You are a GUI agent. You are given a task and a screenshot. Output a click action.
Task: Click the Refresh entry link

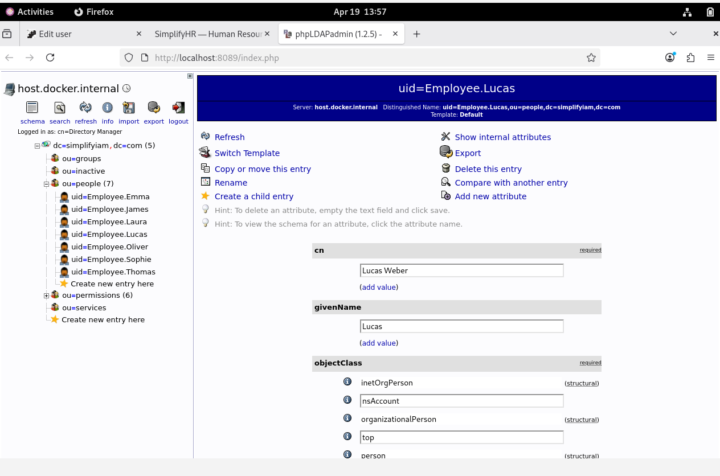(229, 137)
